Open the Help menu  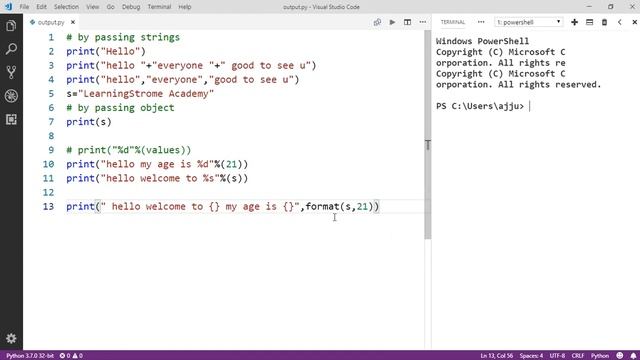click(x=184, y=7)
